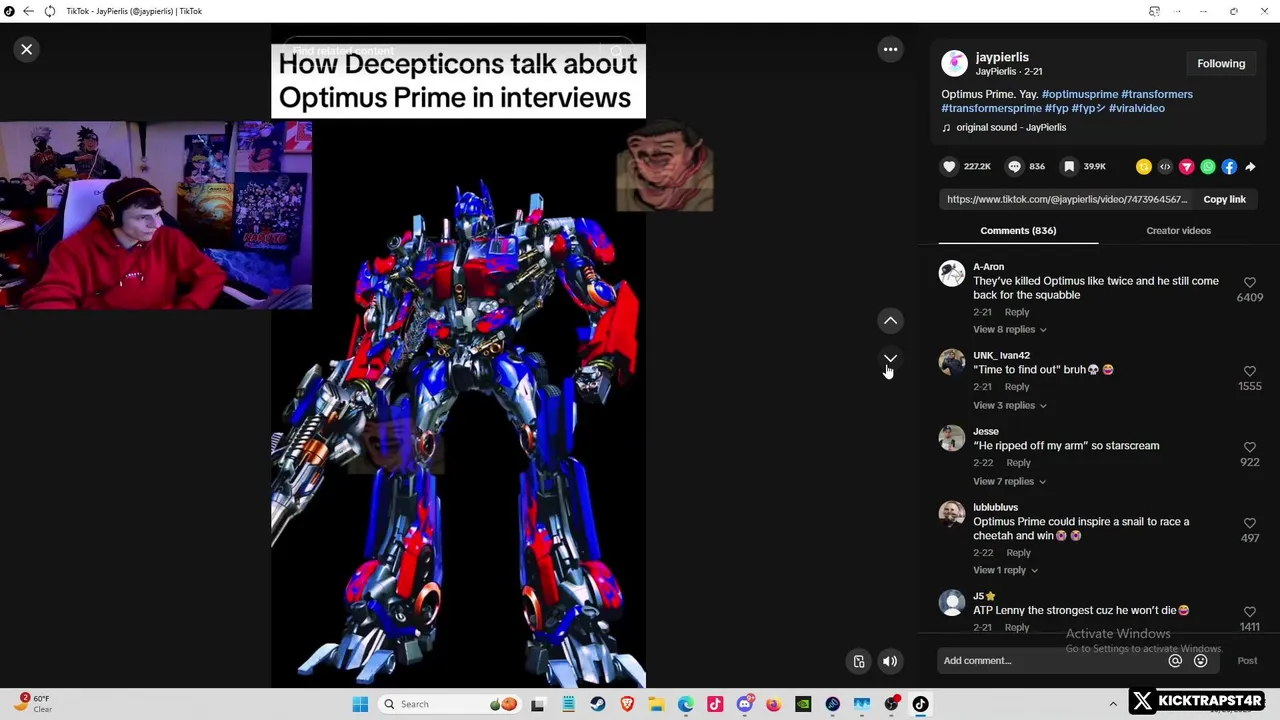
Task: Click the browser back arrow
Action: (28, 11)
